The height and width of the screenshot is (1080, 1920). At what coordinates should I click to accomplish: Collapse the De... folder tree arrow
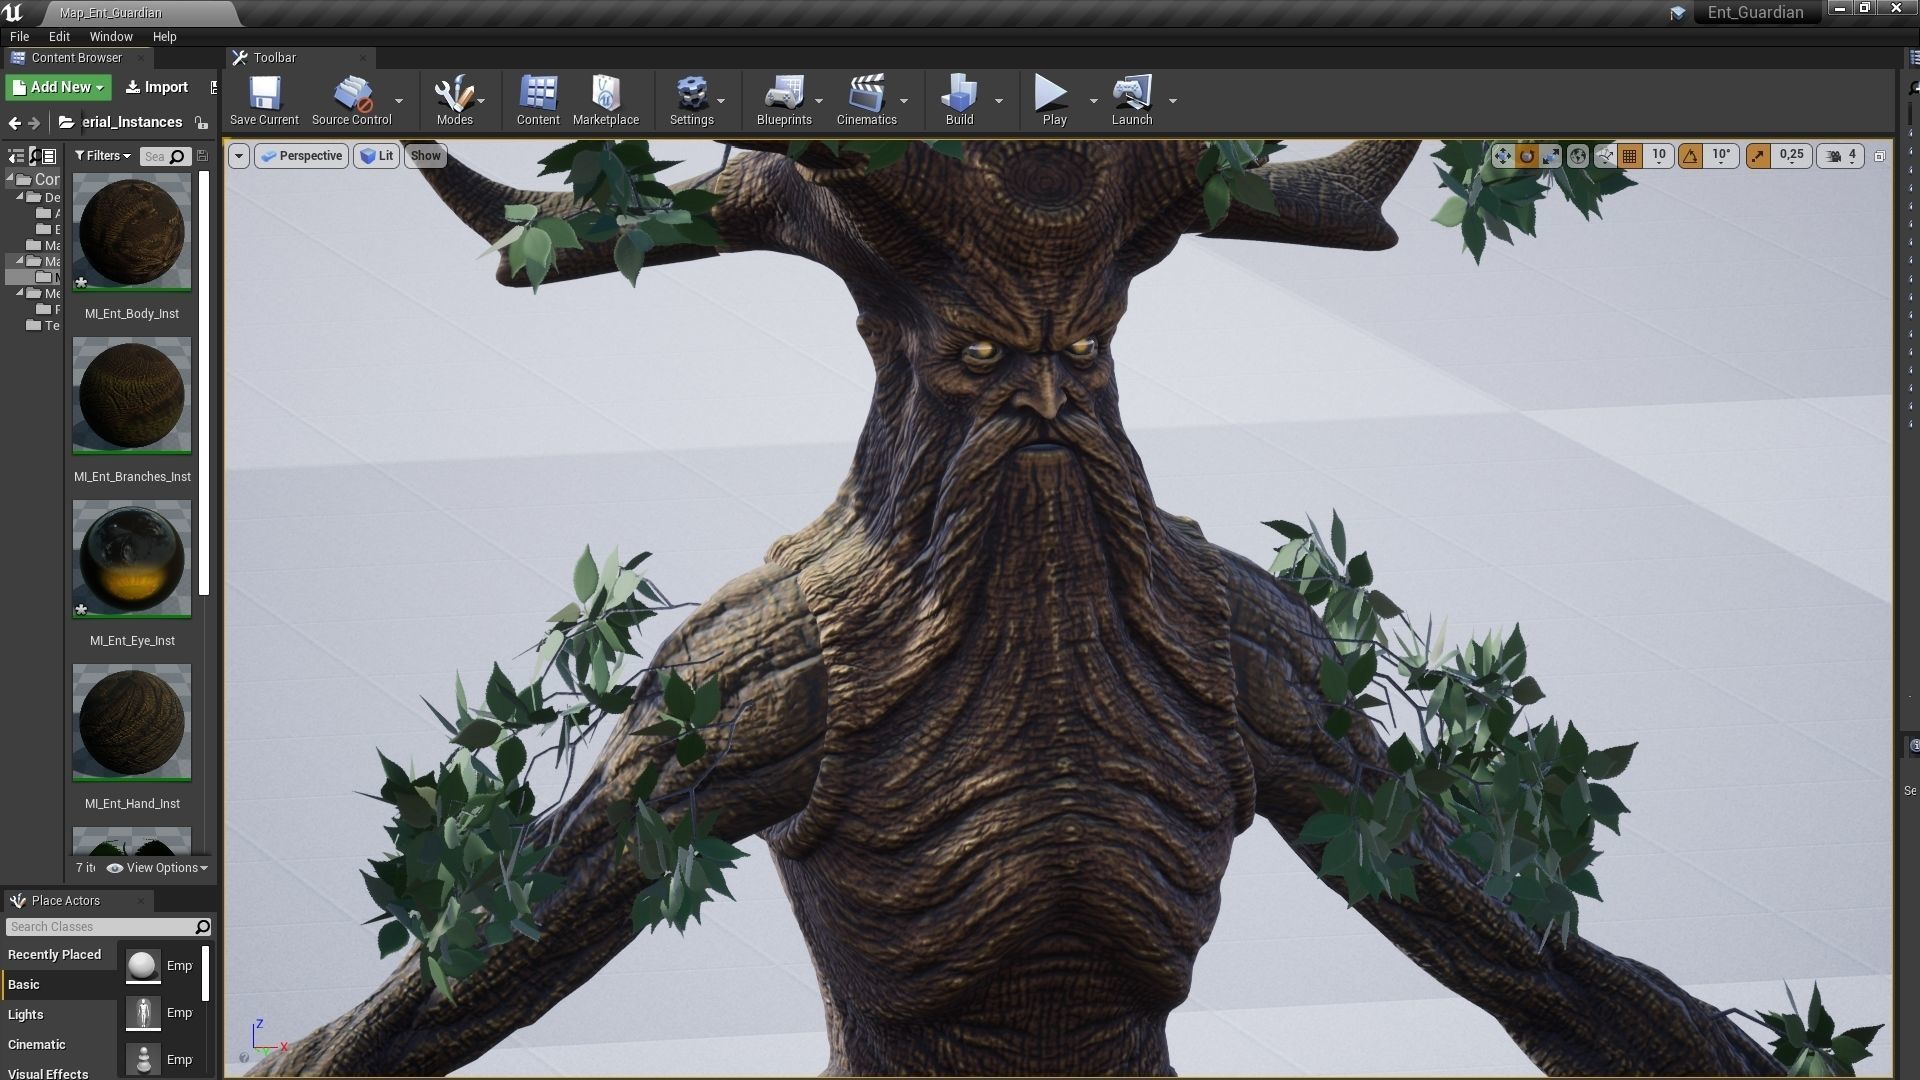click(x=19, y=197)
